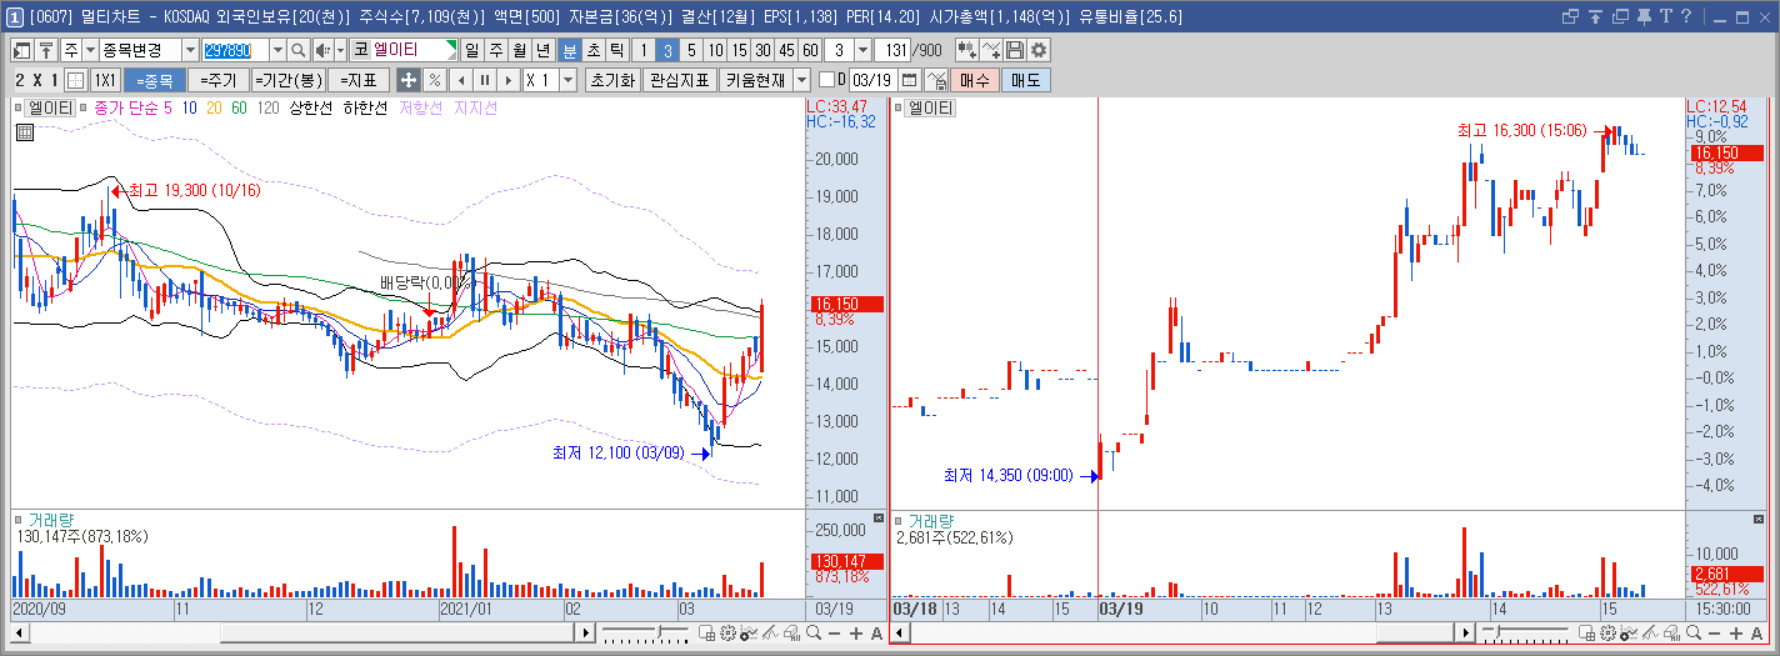Click the left chart magnifier zoom icon
The image size is (1780, 656).
point(814,633)
